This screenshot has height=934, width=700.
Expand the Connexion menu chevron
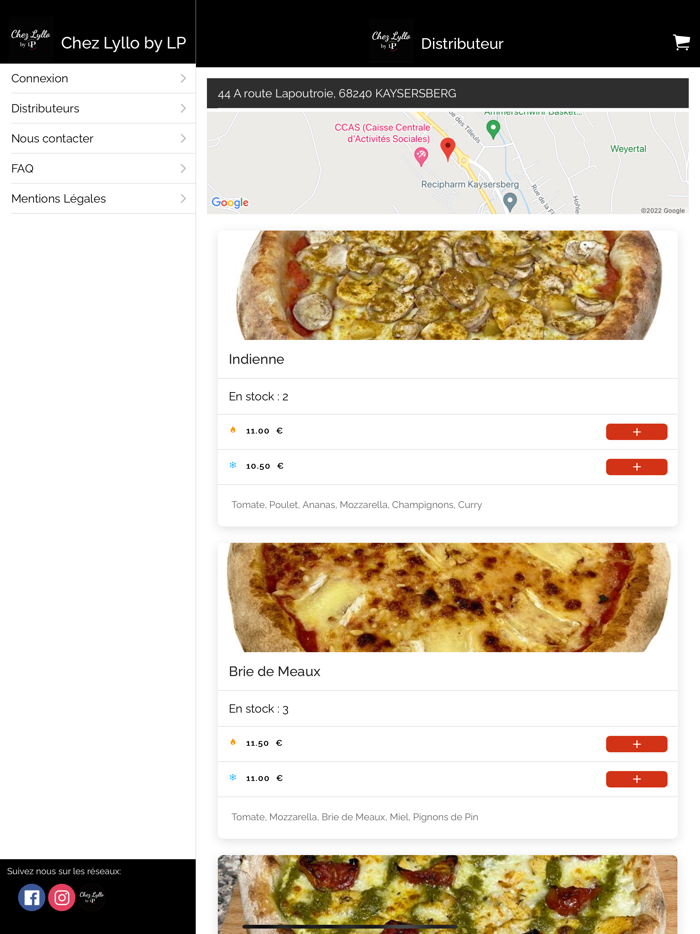[x=183, y=78]
